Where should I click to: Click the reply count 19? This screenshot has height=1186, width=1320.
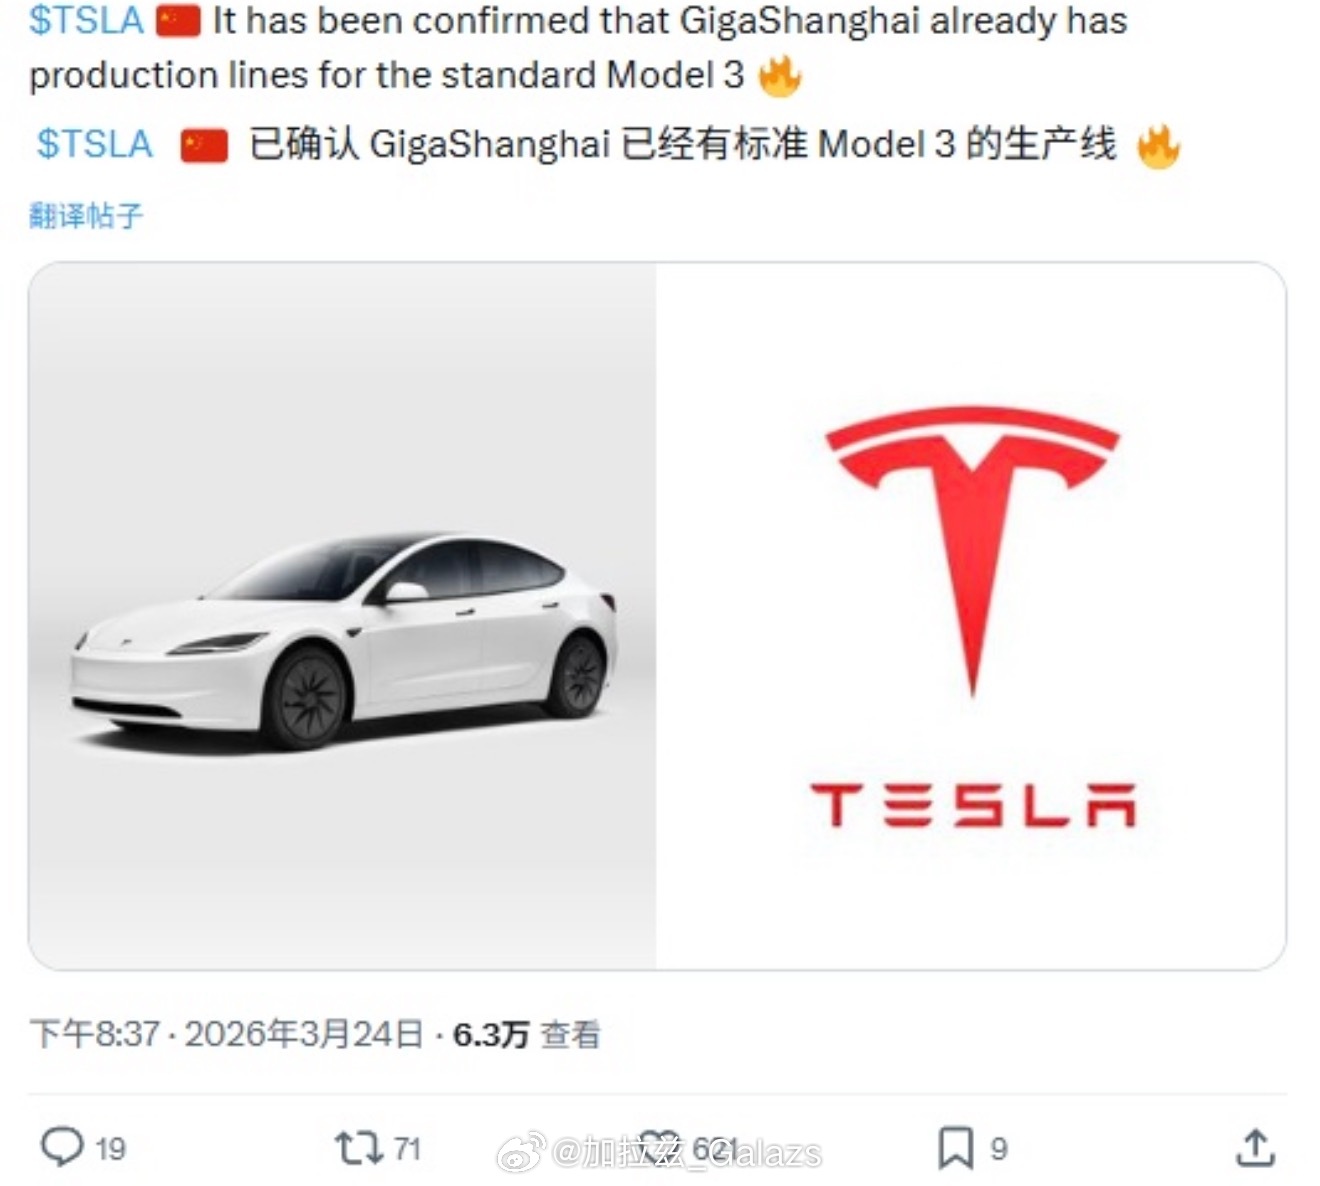coord(110,1147)
